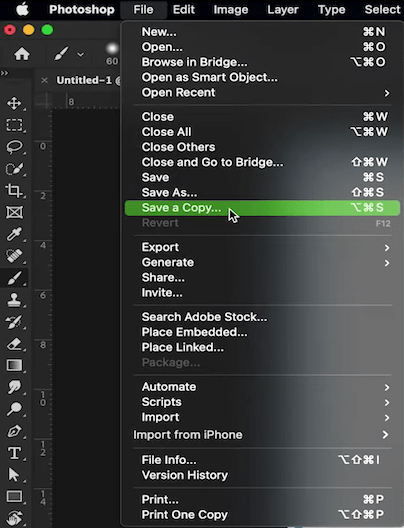Select the Object Selection tool
The image size is (404, 528).
(14, 169)
